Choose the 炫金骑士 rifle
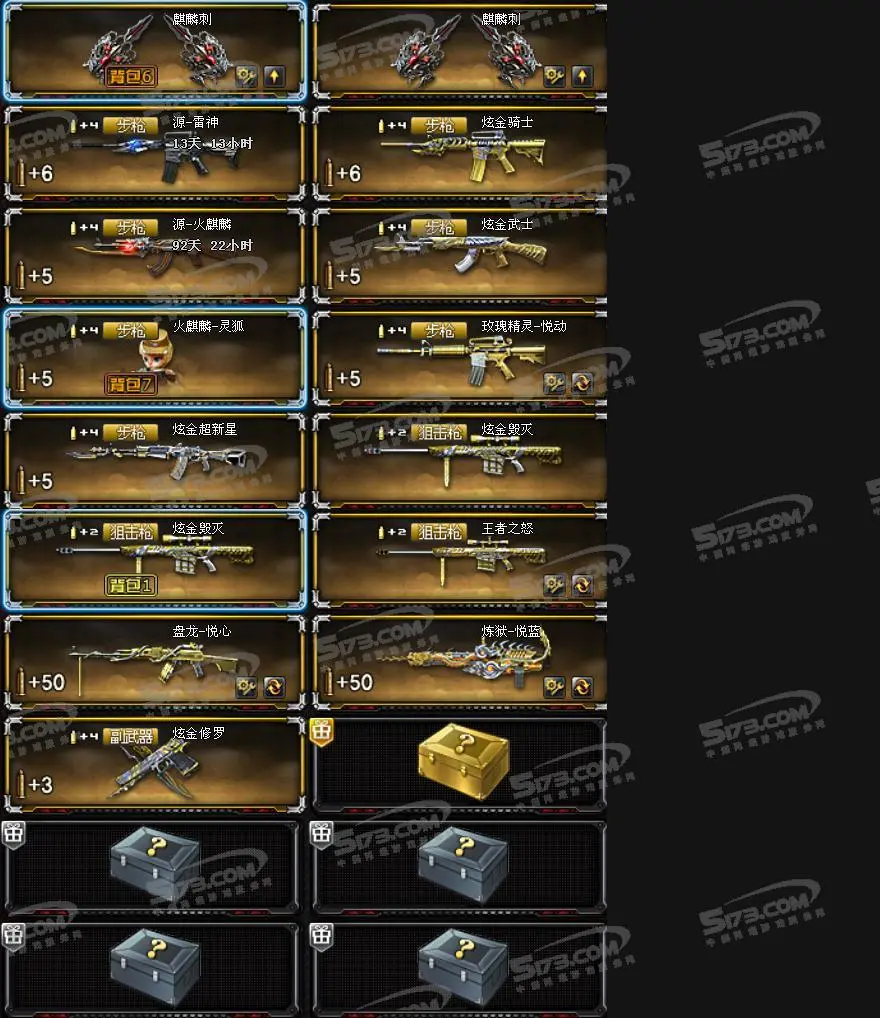Image resolution: width=880 pixels, height=1018 pixels. pyautogui.click(x=460, y=153)
